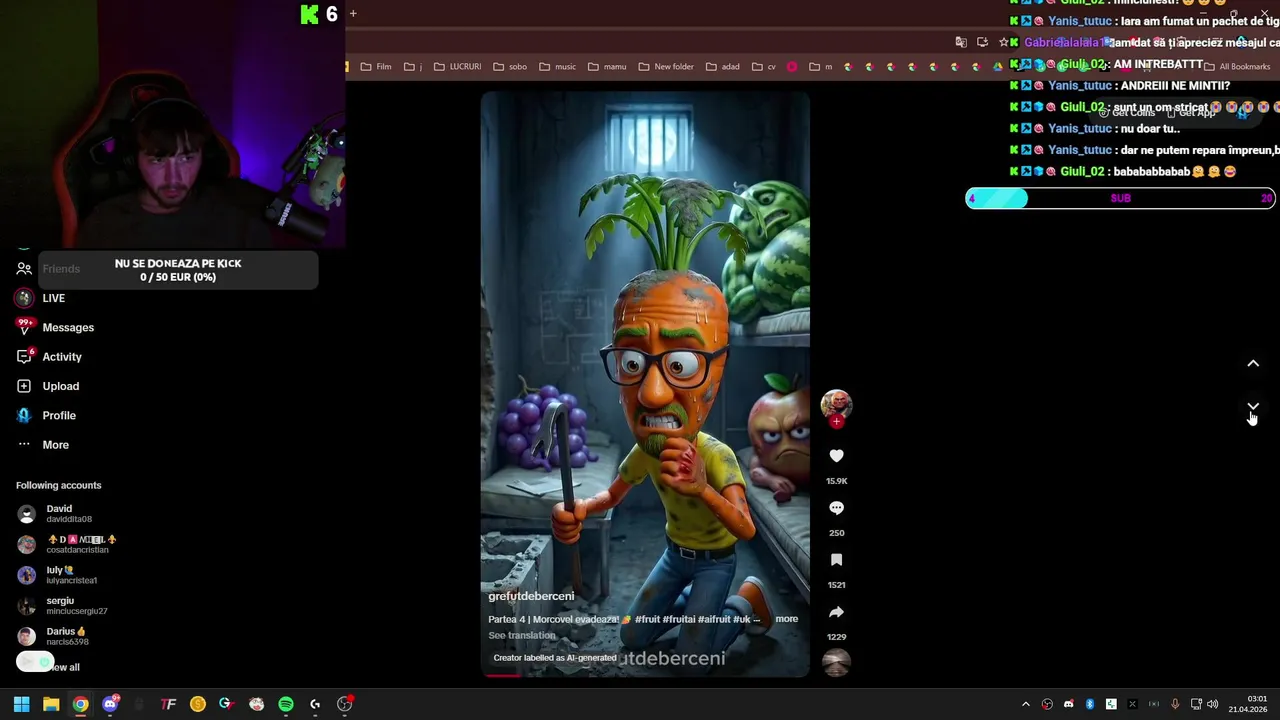
Task: Click the translate page icon in address bar
Action: [x=961, y=42]
